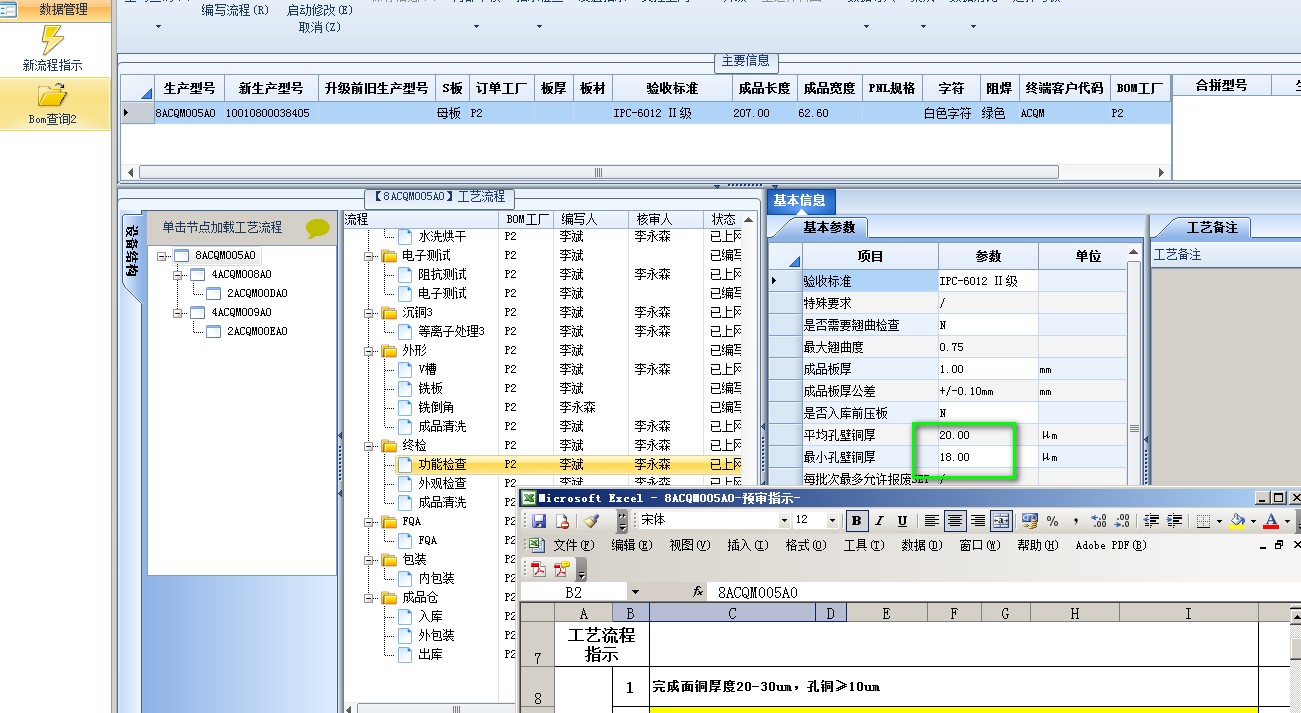Screen dimensions: 1301x713
Task: Toggle Italic formatting in Excel
Action: [x=880, y=521]
